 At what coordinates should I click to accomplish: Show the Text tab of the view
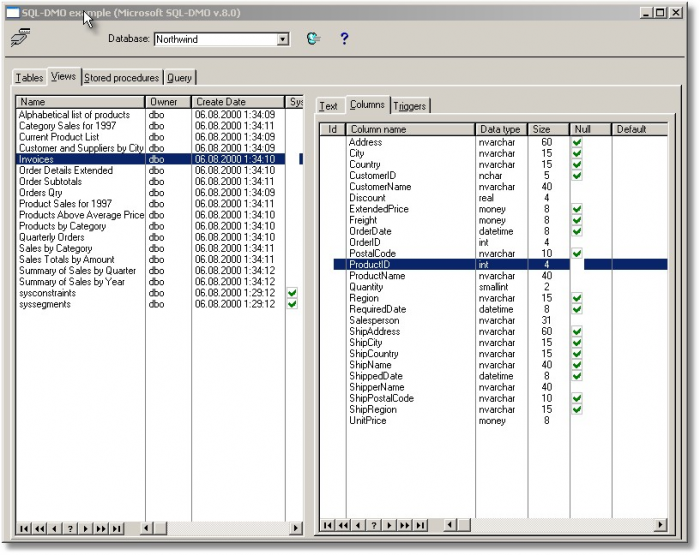[x=329, y=106]
